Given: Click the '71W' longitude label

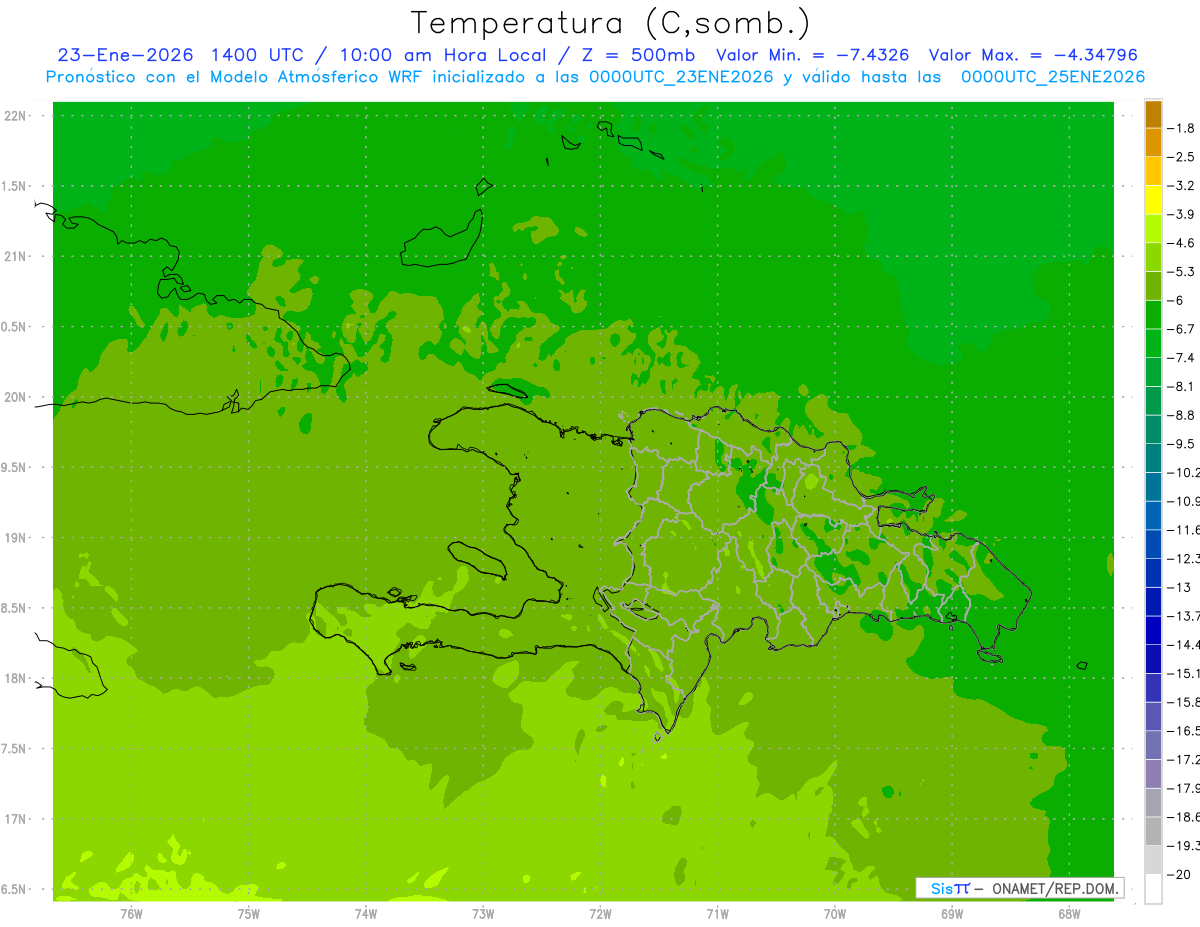Looking at the screenshot, I should point(717,914).
